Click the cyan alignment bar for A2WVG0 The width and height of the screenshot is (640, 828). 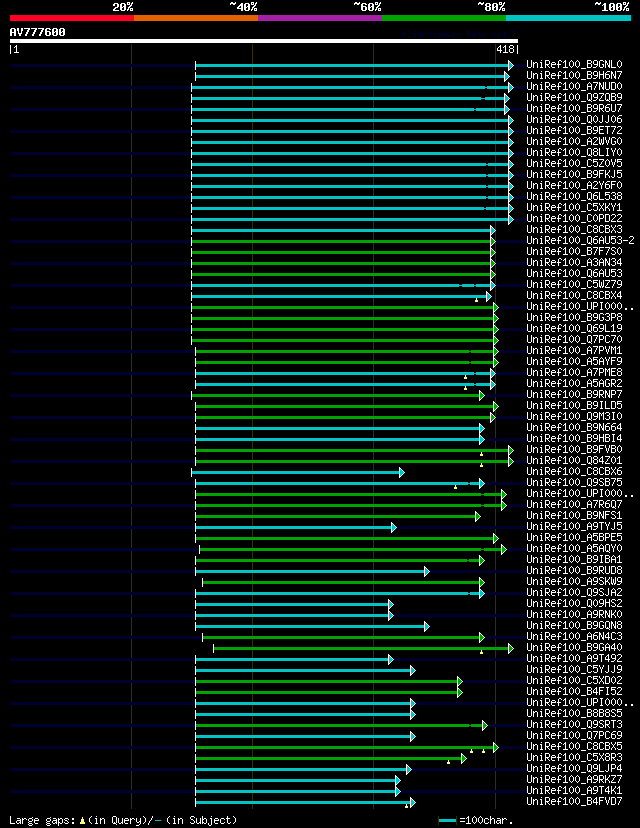[352, 143]
